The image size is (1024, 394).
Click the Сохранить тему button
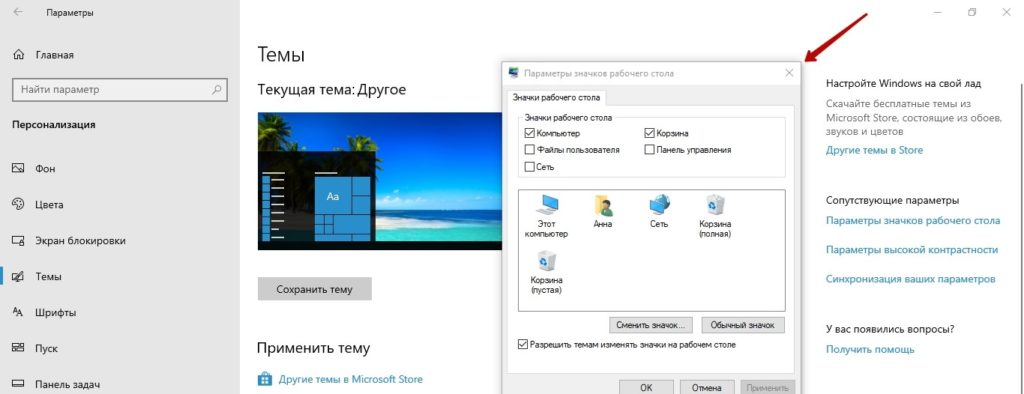[x=314, y=289]
